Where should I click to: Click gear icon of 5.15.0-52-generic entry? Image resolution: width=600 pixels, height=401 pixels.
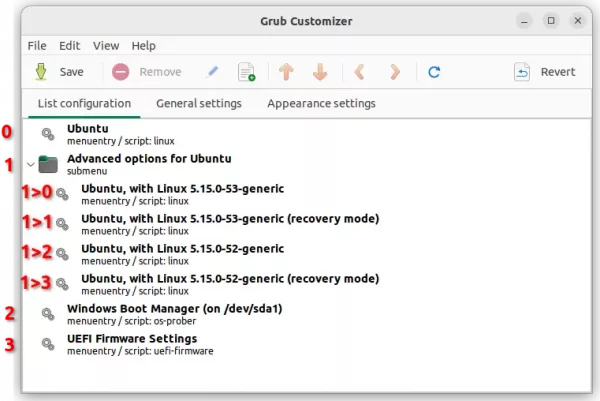click(62, 254)
